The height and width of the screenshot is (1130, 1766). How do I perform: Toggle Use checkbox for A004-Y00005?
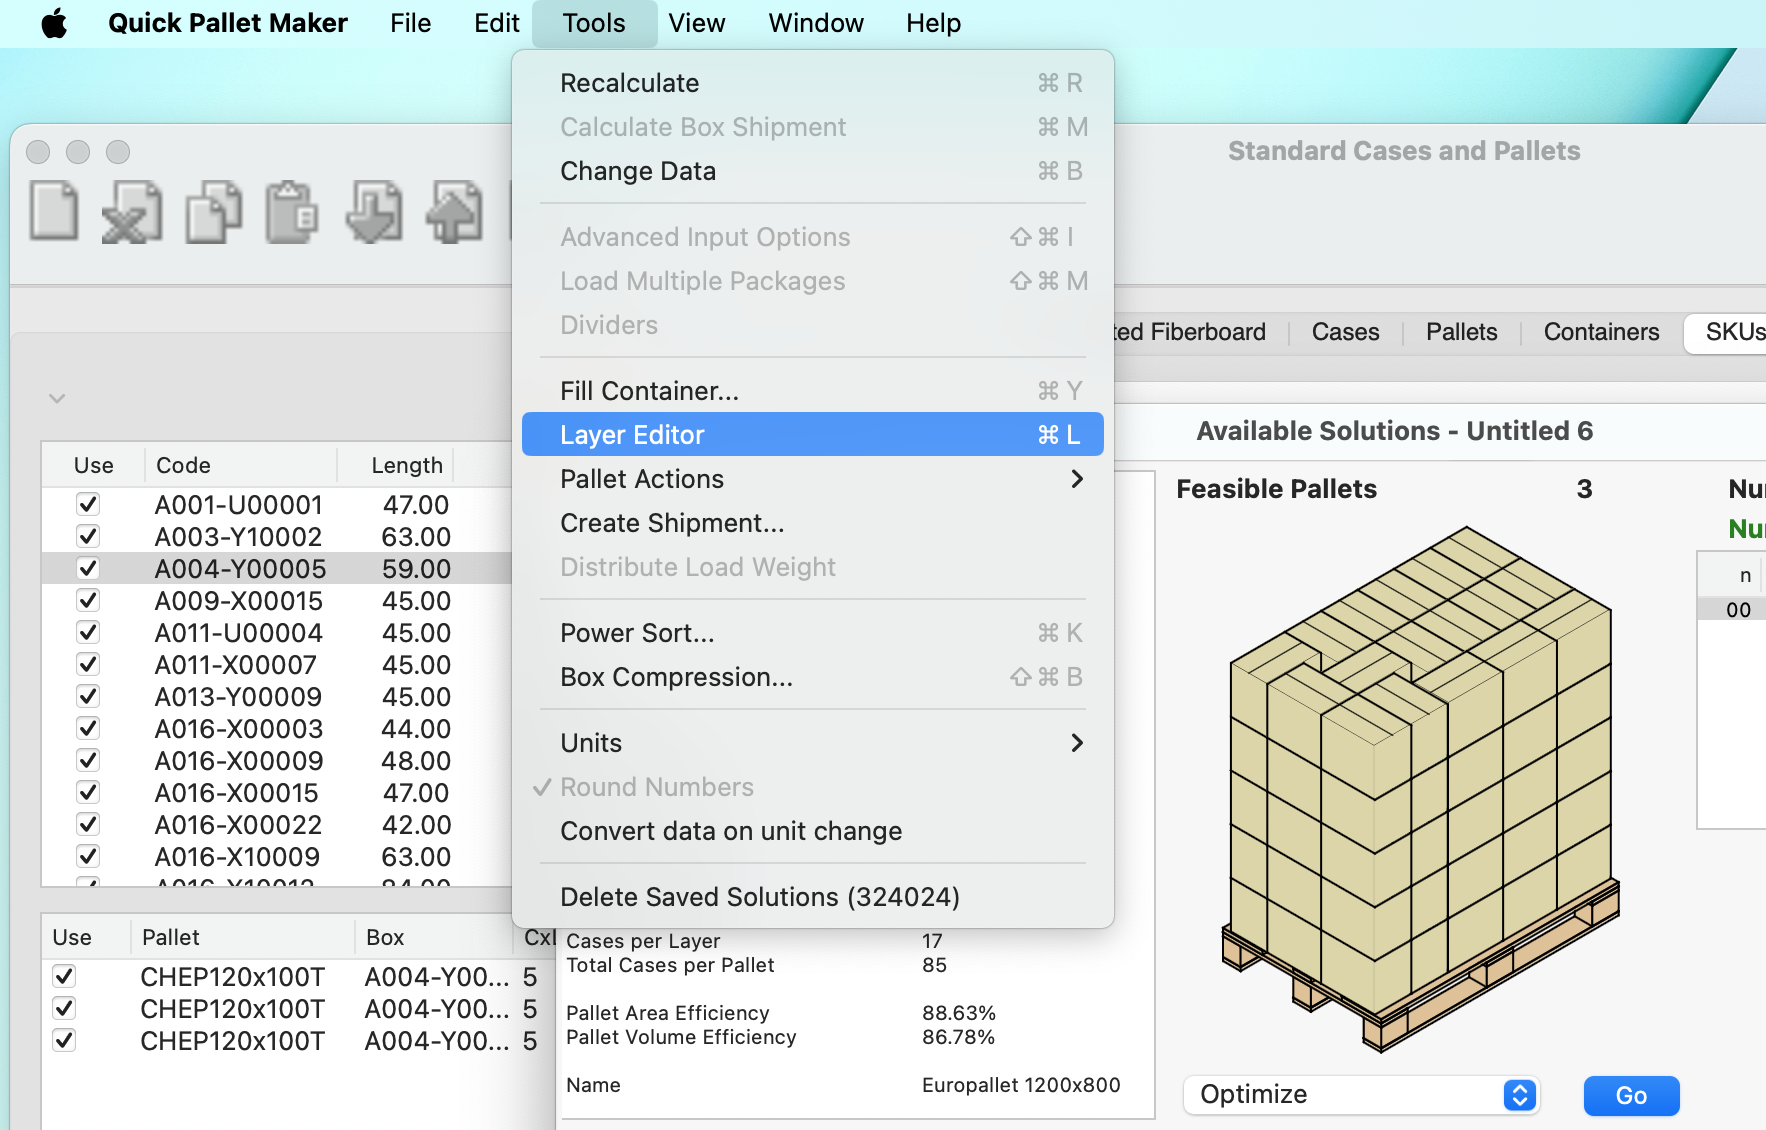[x=88, y=568]
